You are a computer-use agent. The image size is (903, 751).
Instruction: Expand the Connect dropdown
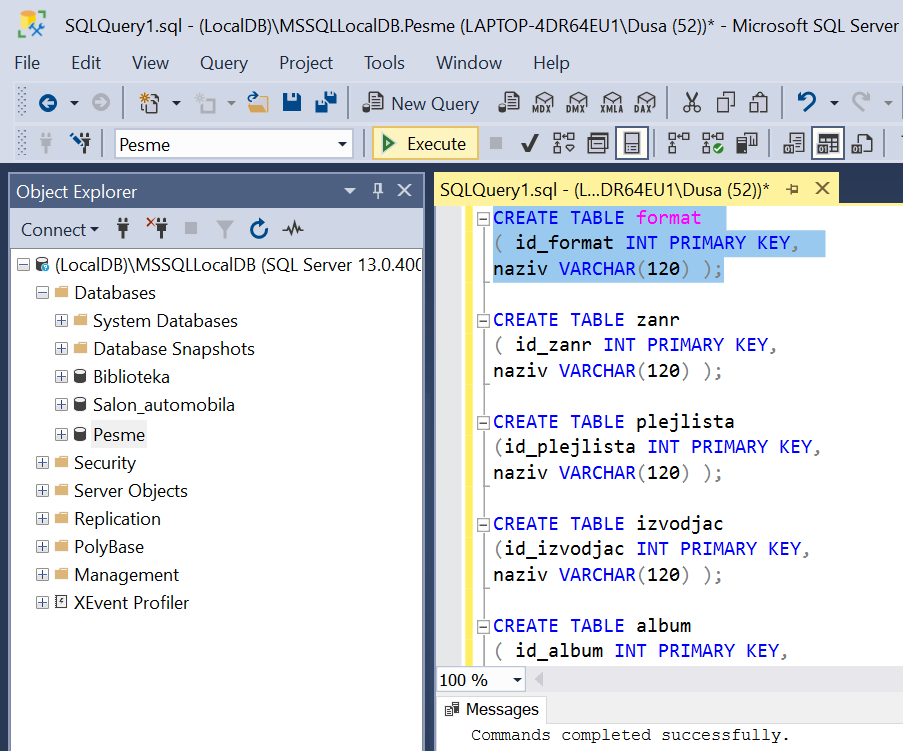[x=60, y=230]
